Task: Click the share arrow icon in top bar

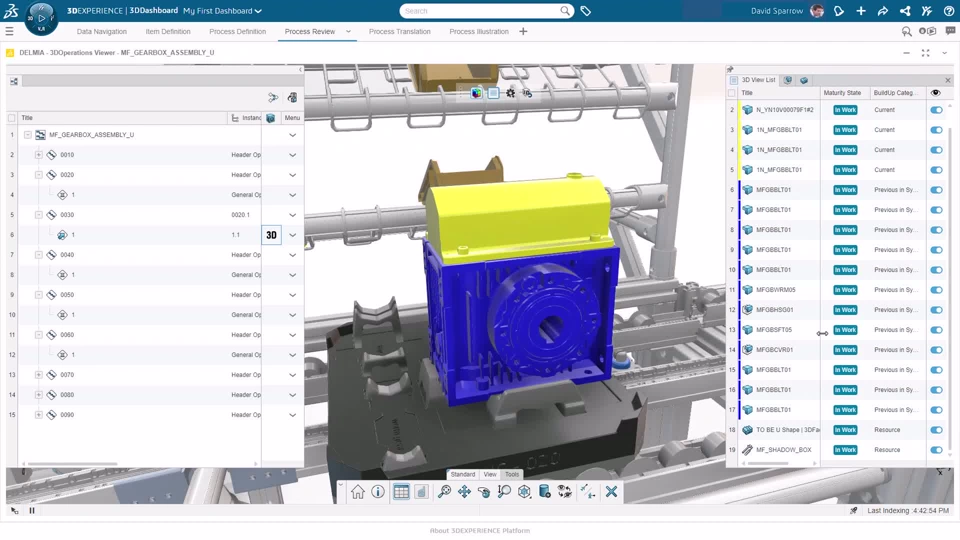Action: click(883, 11)
